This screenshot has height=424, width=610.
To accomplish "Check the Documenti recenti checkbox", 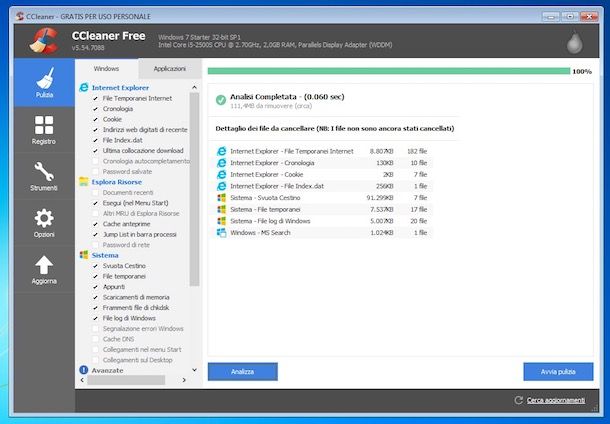I will pos(95,193).
